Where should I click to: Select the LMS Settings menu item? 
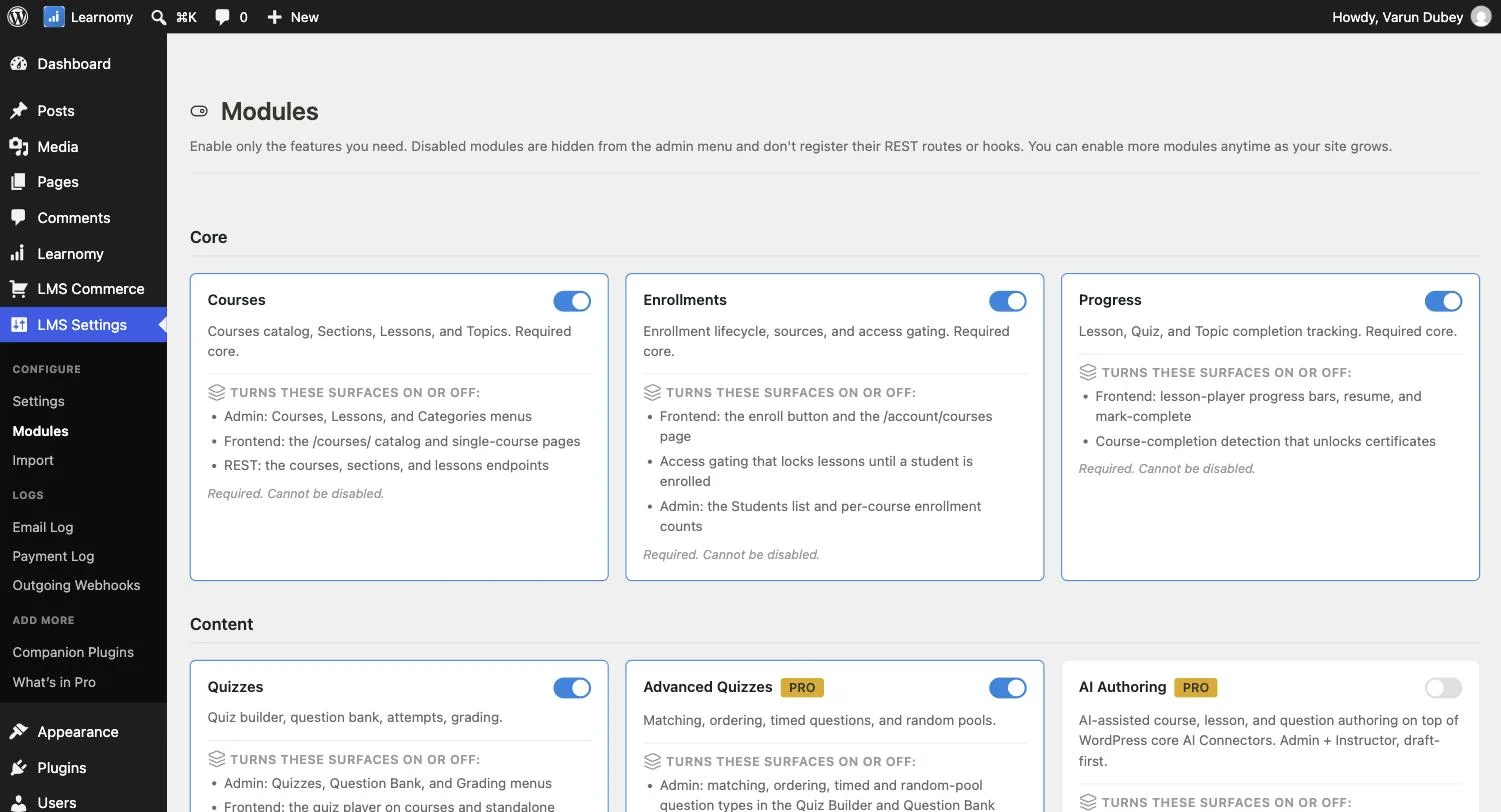pyautogui.click(x=83, y=325)
